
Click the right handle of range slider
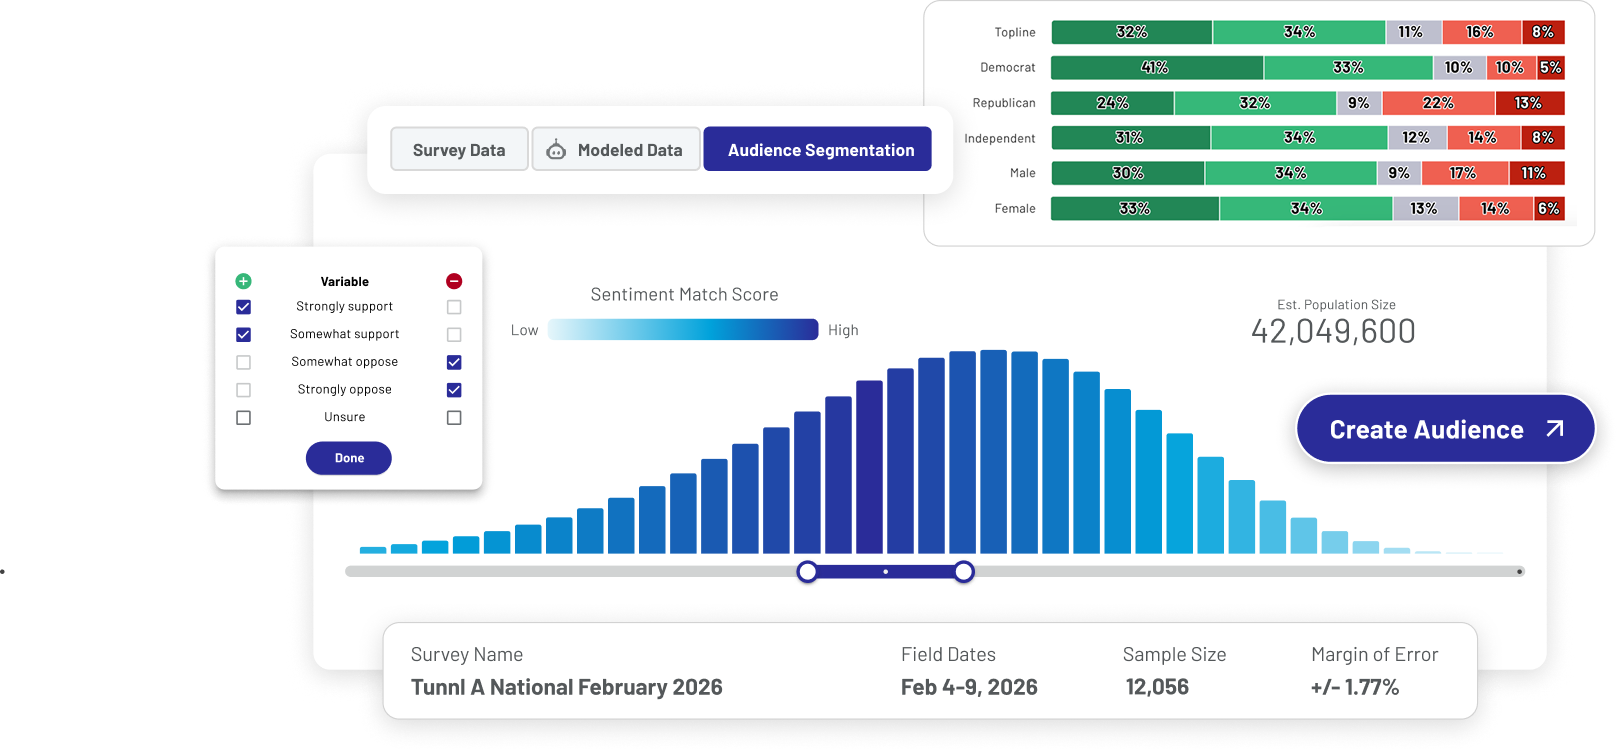(x=963, y=572)
